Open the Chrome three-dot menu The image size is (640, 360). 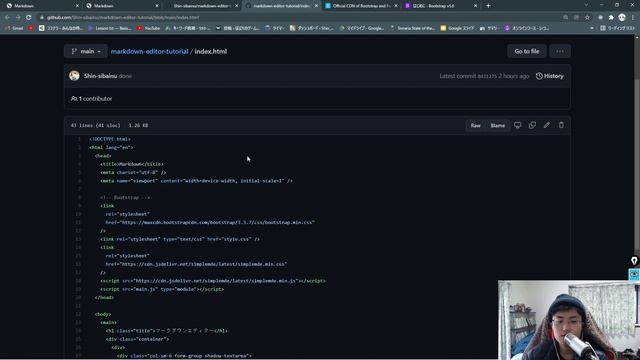[x=633, y=18]
